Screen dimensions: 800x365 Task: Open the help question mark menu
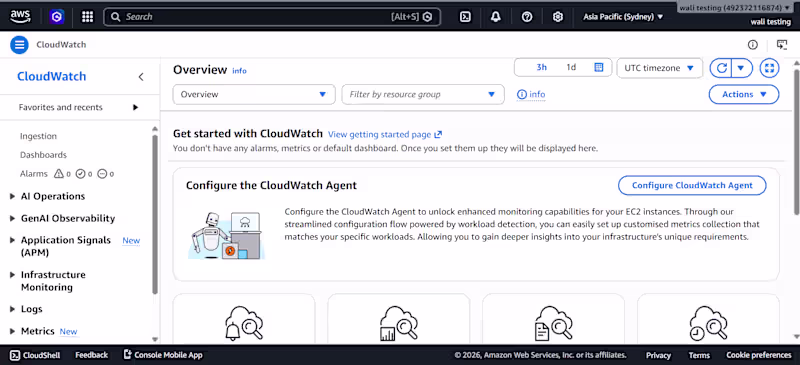pos(527,17)
